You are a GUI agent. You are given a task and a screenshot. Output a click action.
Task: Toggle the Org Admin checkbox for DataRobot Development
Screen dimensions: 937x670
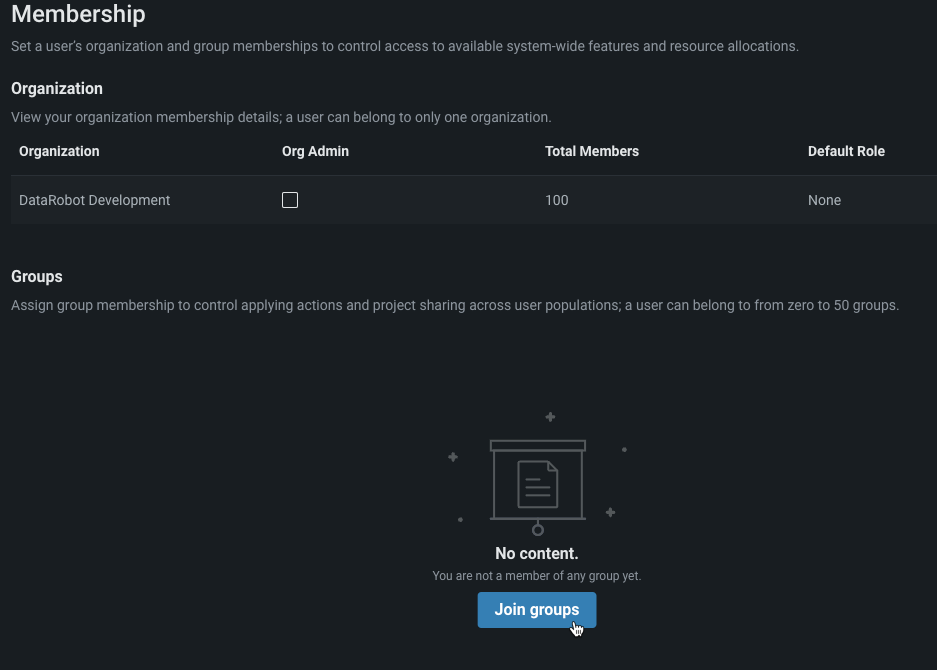tap(290, 200)
